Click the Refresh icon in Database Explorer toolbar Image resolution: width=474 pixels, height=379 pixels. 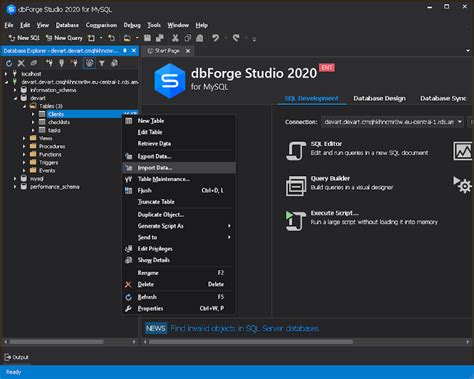9,63
